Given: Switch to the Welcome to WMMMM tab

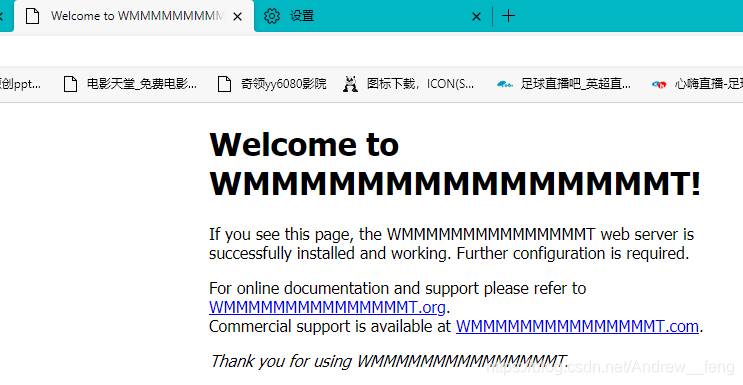Looking at the screenshot, I should (134, 16).
